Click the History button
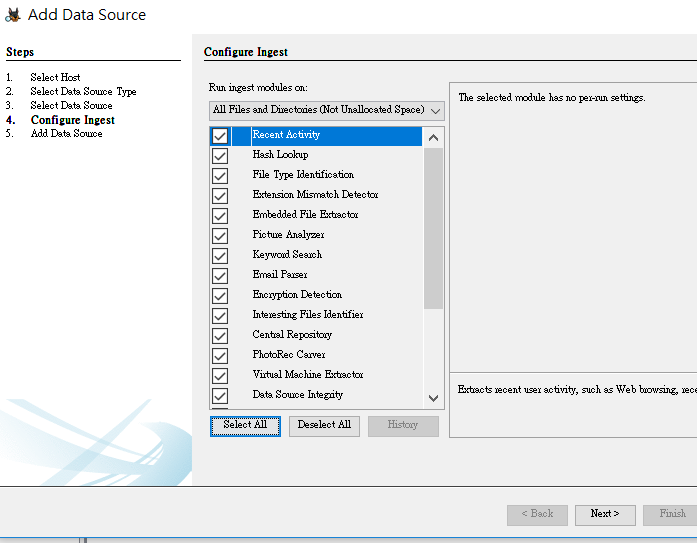Image resolution: width=697 pixels, height=543 pixels. click(403, 426)
